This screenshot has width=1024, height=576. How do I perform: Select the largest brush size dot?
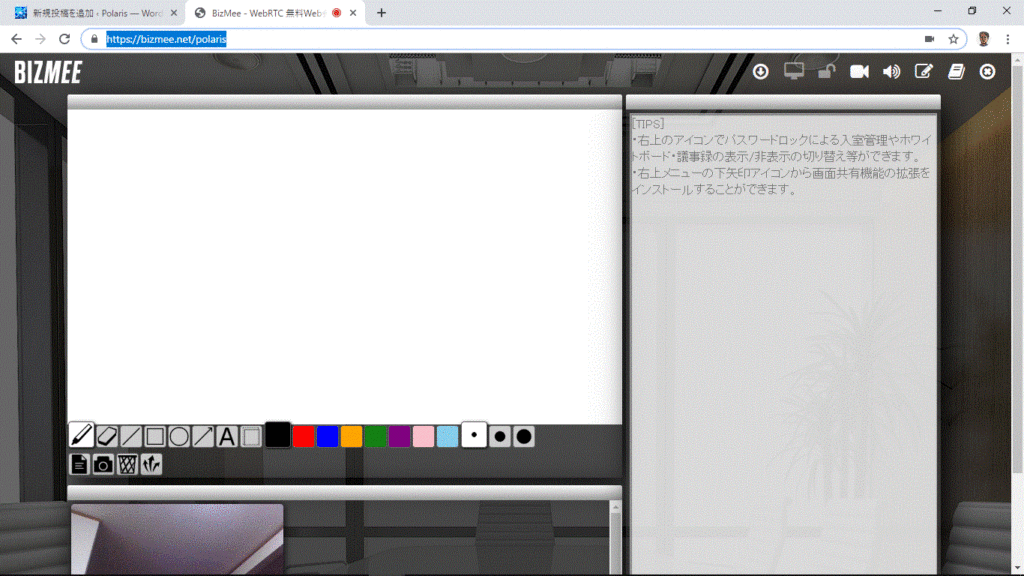(x=523, y=436)
